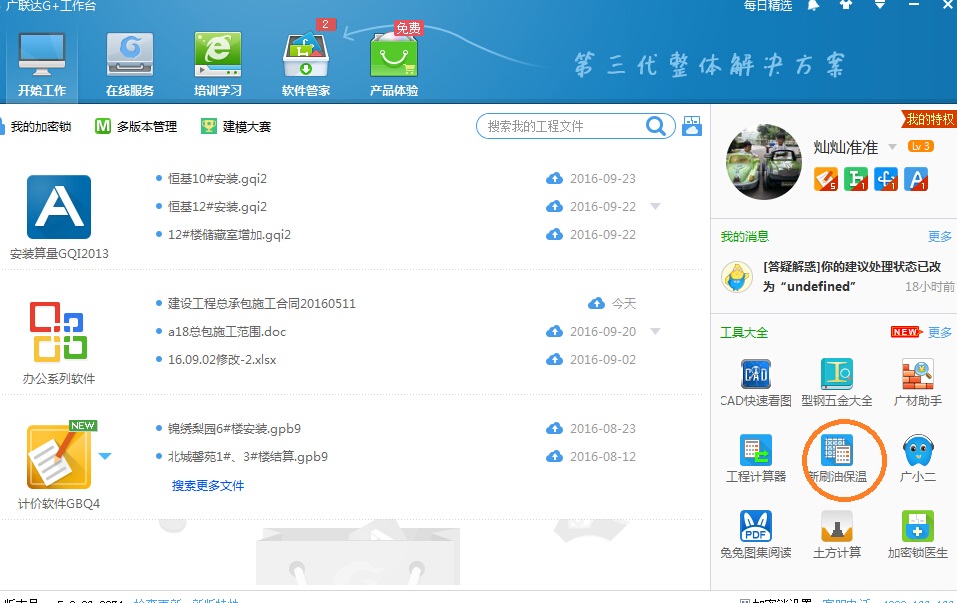Open the CAD快速看图 tool
Image resolution: width=957 pixels, height=603 pixels.
756,383
